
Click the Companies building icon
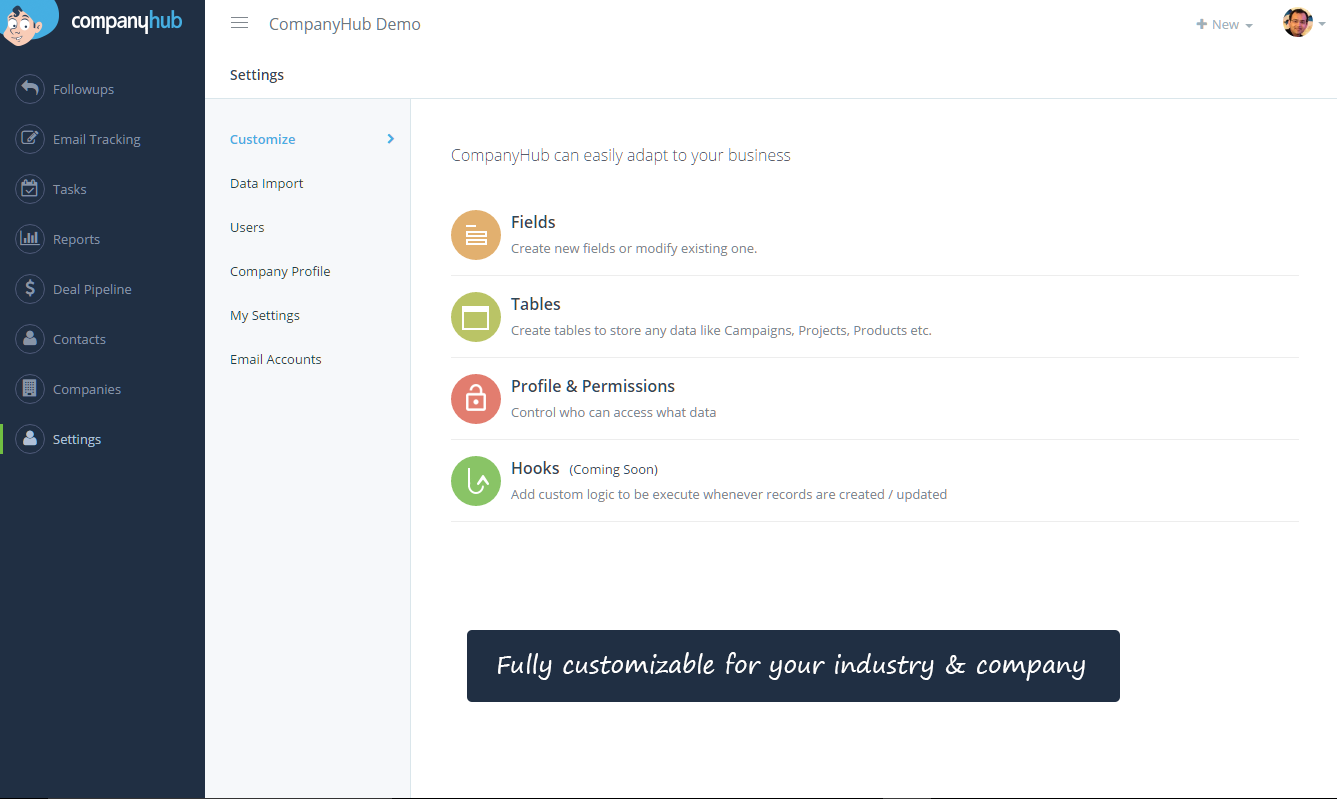tap(30, 389)
